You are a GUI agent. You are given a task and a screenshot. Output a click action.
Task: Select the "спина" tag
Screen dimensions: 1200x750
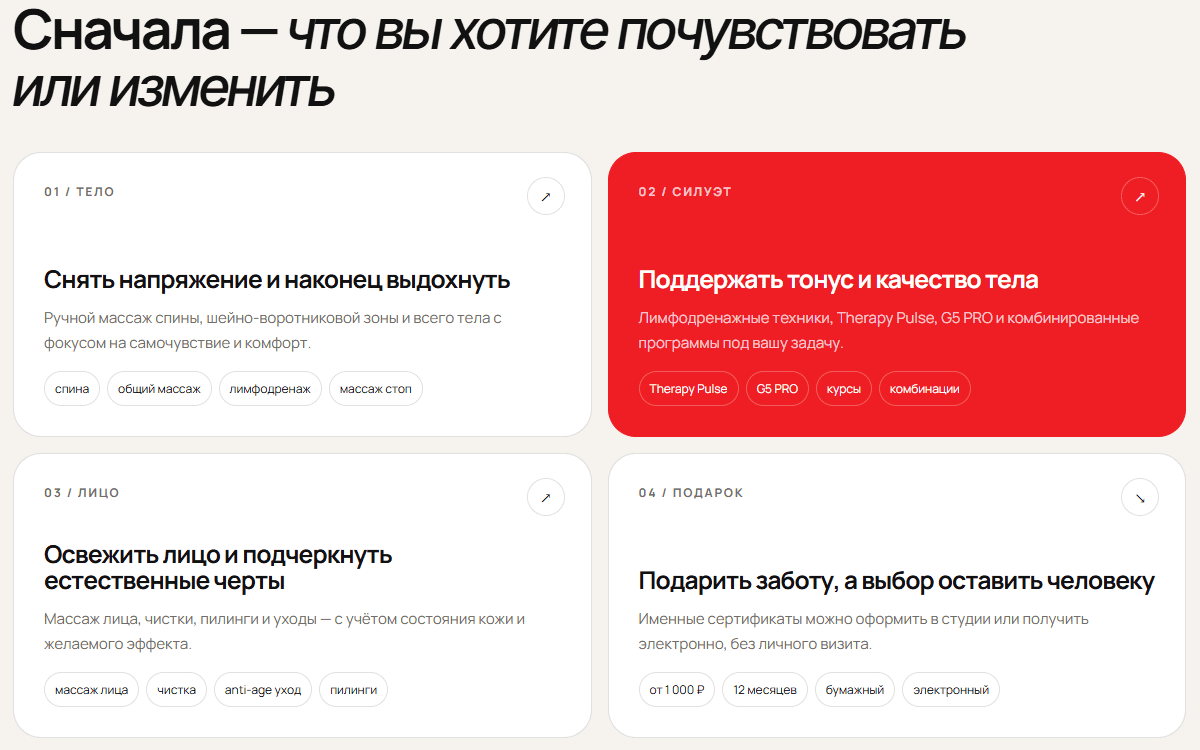(72, 389)
